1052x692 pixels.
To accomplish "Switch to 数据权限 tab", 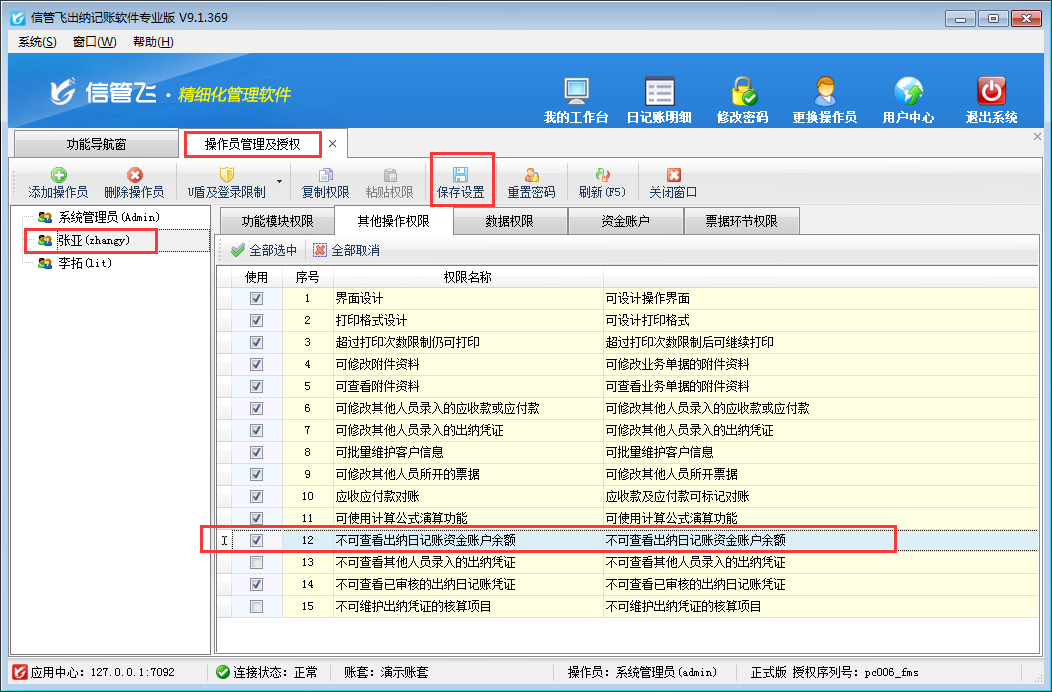I will pyautogui.click(x=509, y=222).
